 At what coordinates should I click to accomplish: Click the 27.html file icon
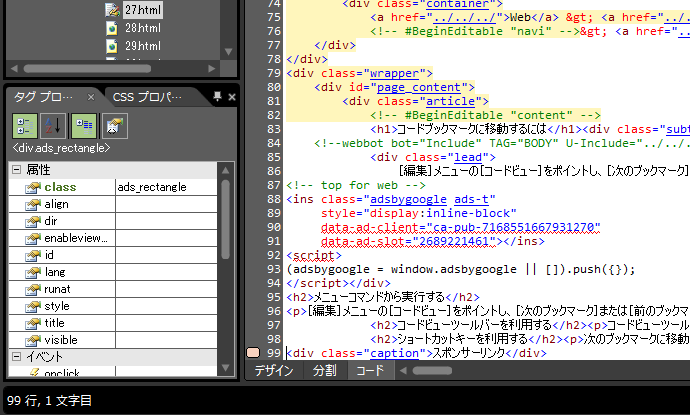(113, 10)
